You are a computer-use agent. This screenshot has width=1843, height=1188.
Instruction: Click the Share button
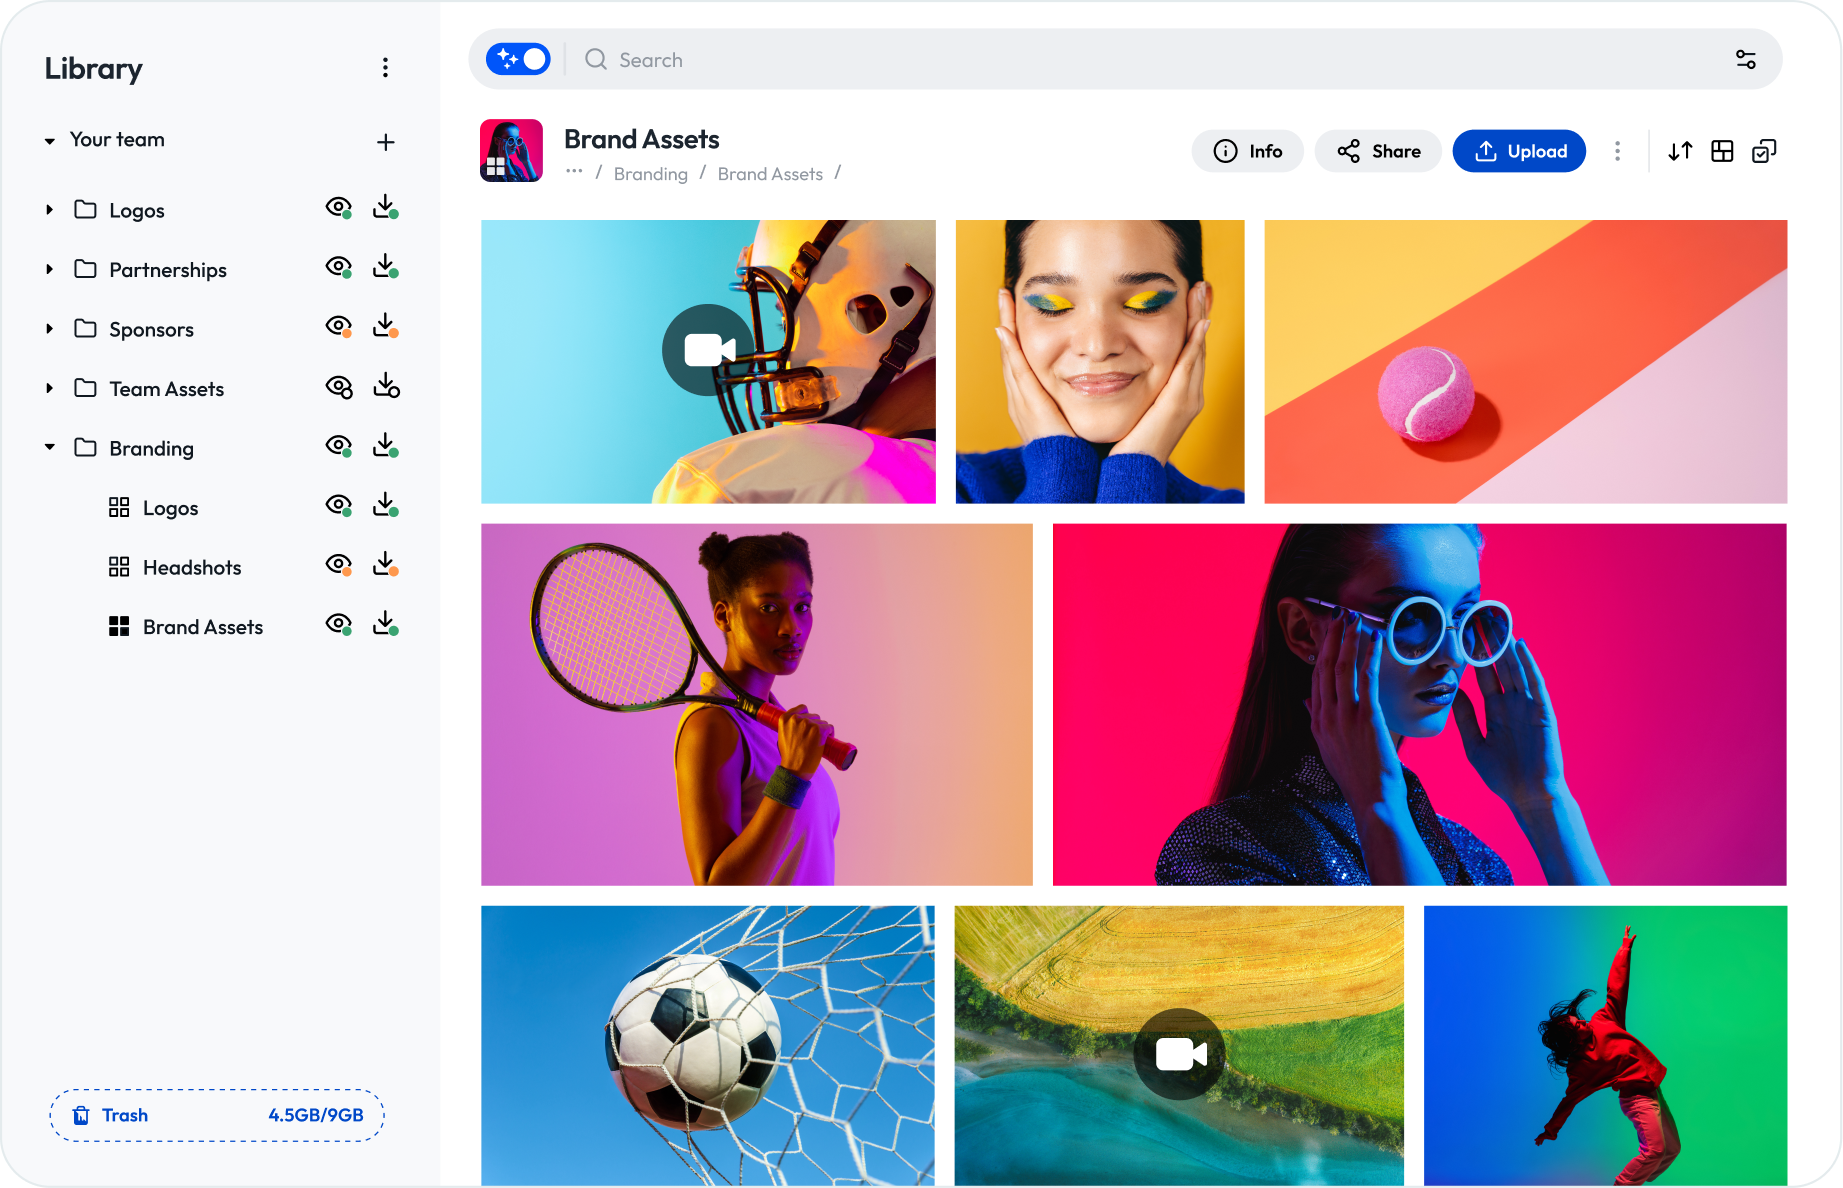(1377, 151)
